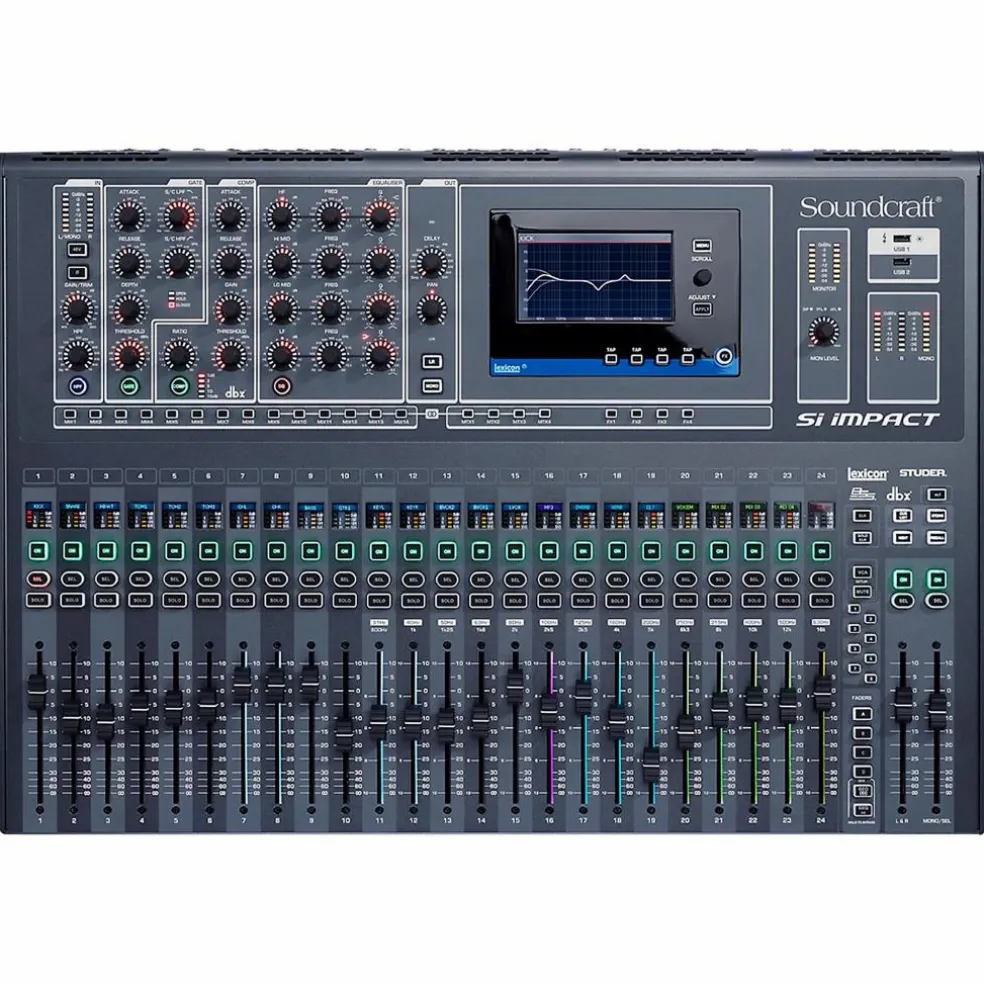
Task: Turn the output PAN knob
Action: click(432, 309)
